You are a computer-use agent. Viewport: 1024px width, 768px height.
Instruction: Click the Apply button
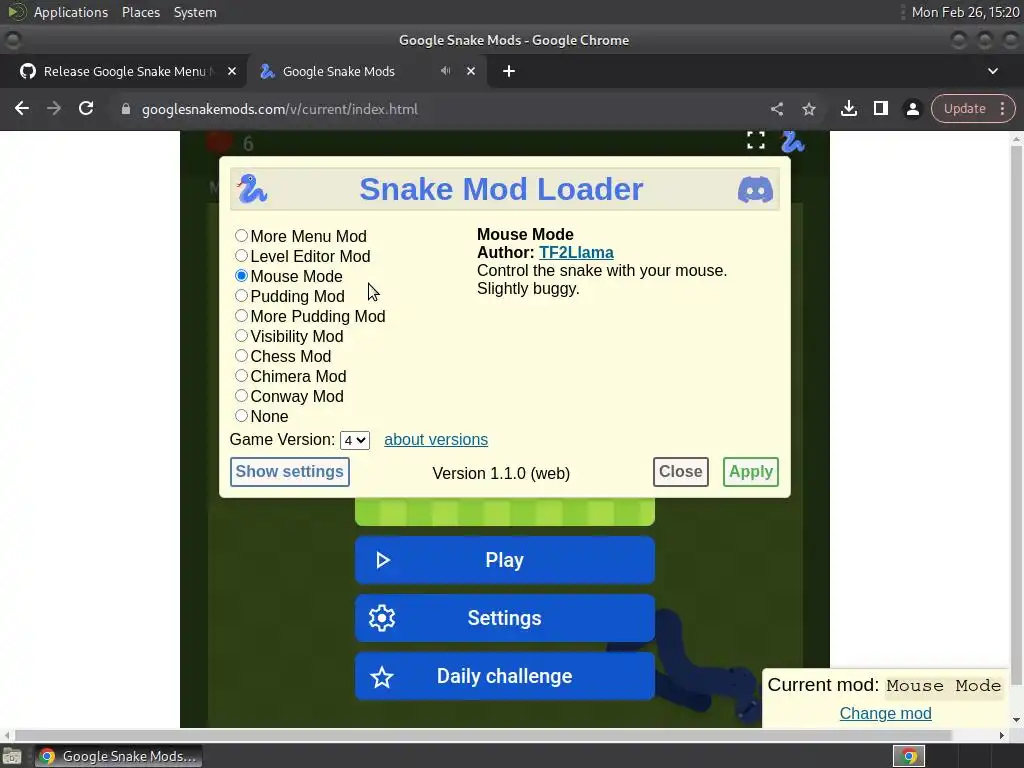(750, 472)
